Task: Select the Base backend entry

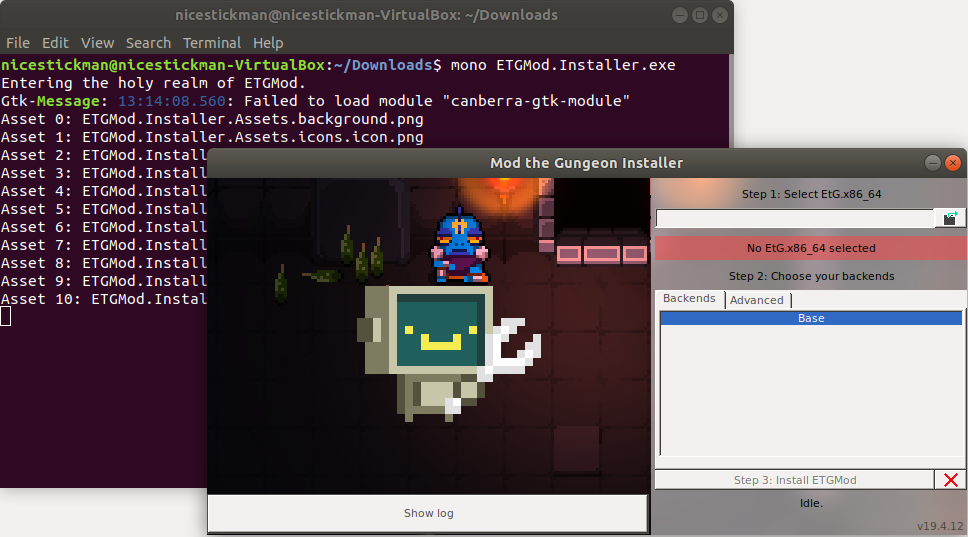Action: (811, 318)
